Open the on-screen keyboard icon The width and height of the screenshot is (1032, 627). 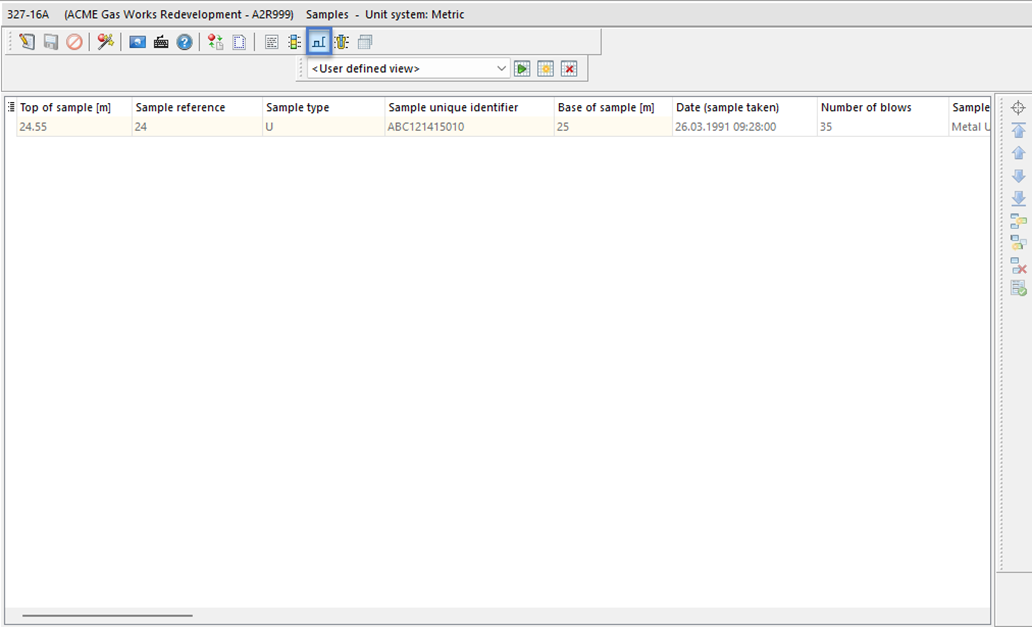tap(161, 42)
